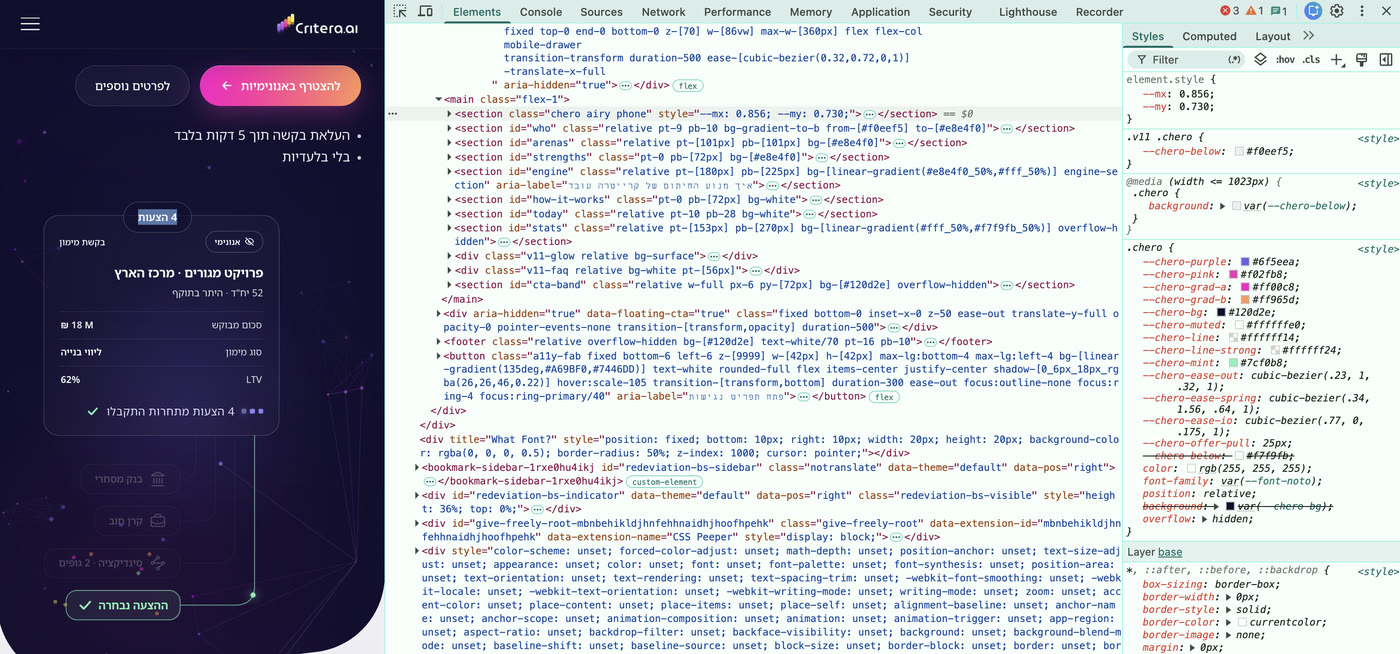Screen dimensions: 1400x654
Task: Add a new style rule with plus icon
Action: [x=1337, y=60]
